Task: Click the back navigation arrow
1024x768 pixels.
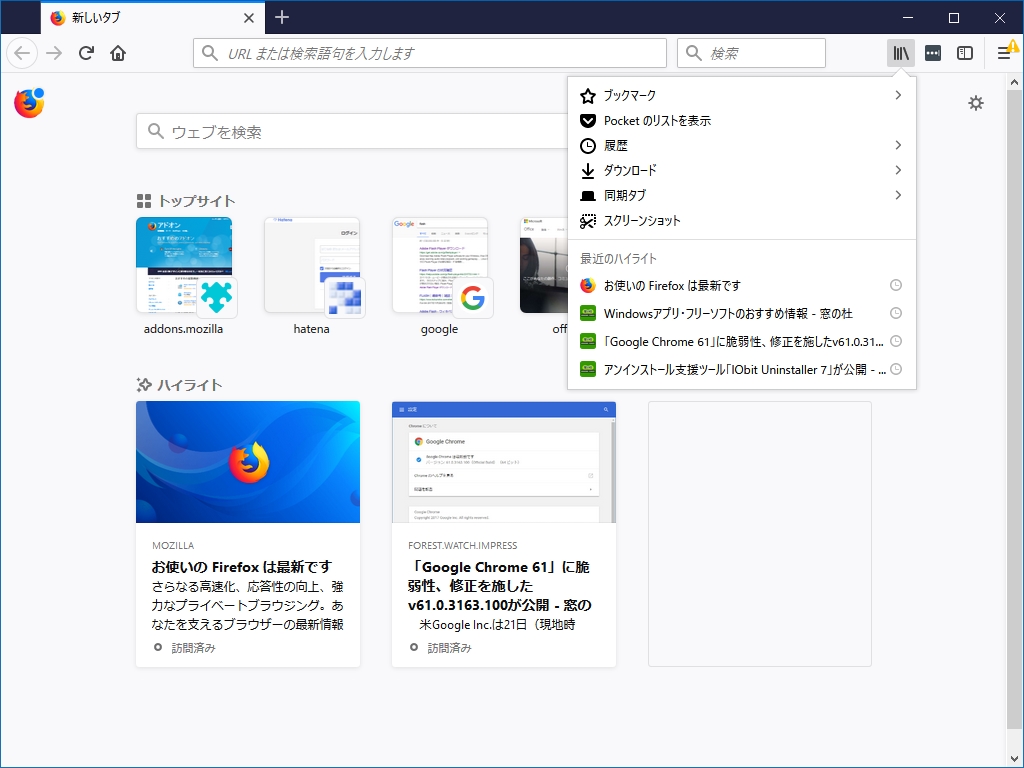Action: [22, 53]
